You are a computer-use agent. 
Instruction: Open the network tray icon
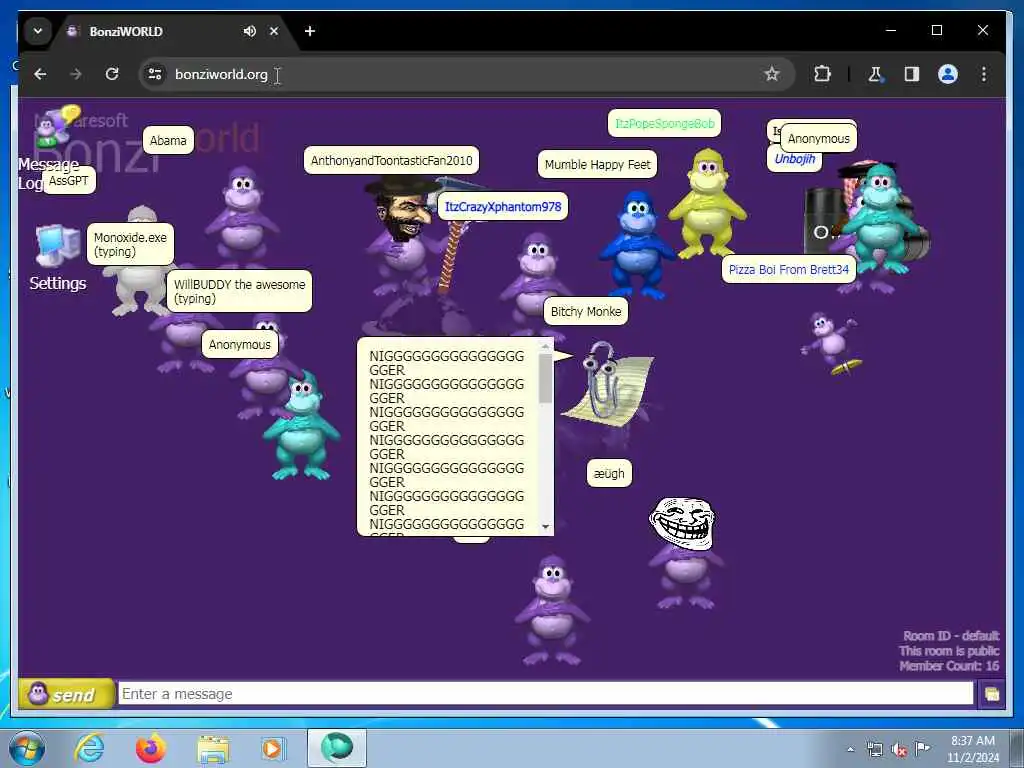pos(874,750)
